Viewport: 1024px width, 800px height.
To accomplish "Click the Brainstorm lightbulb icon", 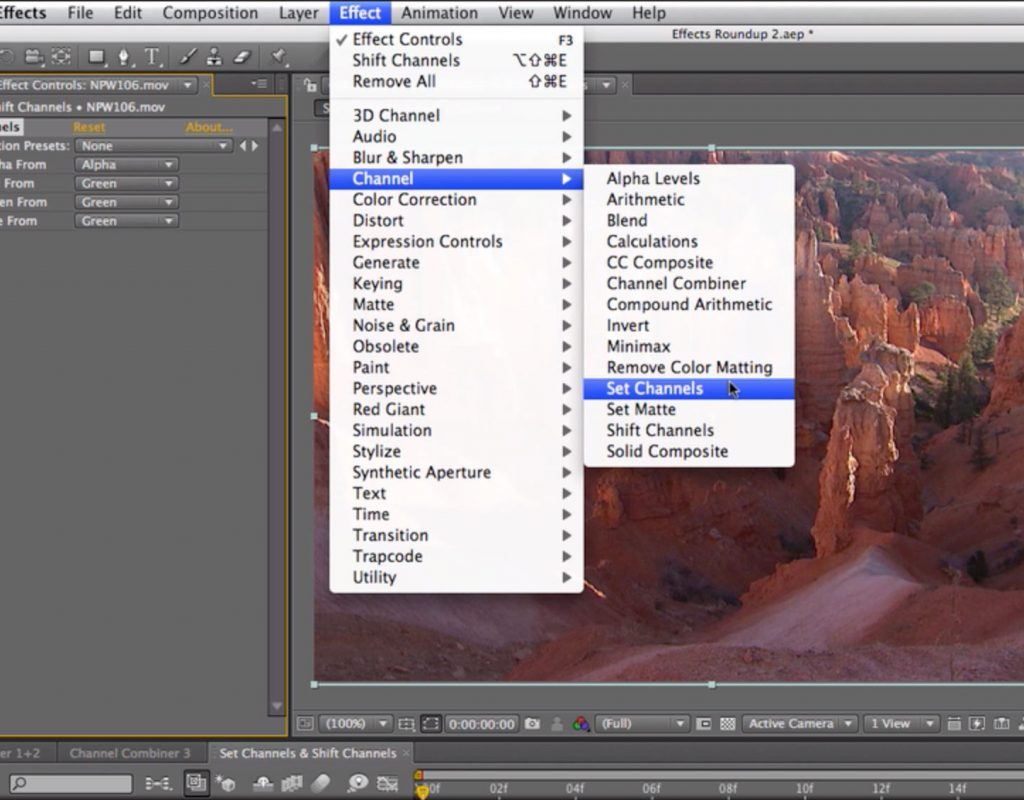I will pyautogui.click(x=358, y=783).
